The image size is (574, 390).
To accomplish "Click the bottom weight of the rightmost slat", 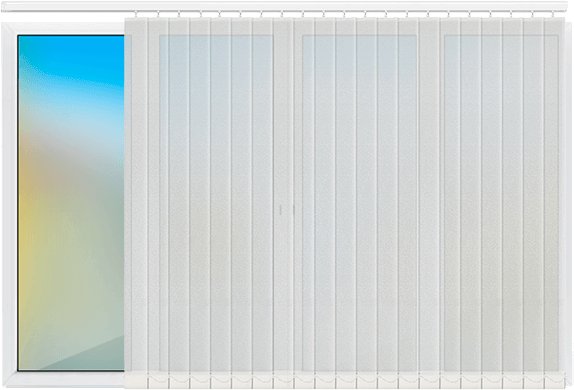I will [x=554, y=381].
